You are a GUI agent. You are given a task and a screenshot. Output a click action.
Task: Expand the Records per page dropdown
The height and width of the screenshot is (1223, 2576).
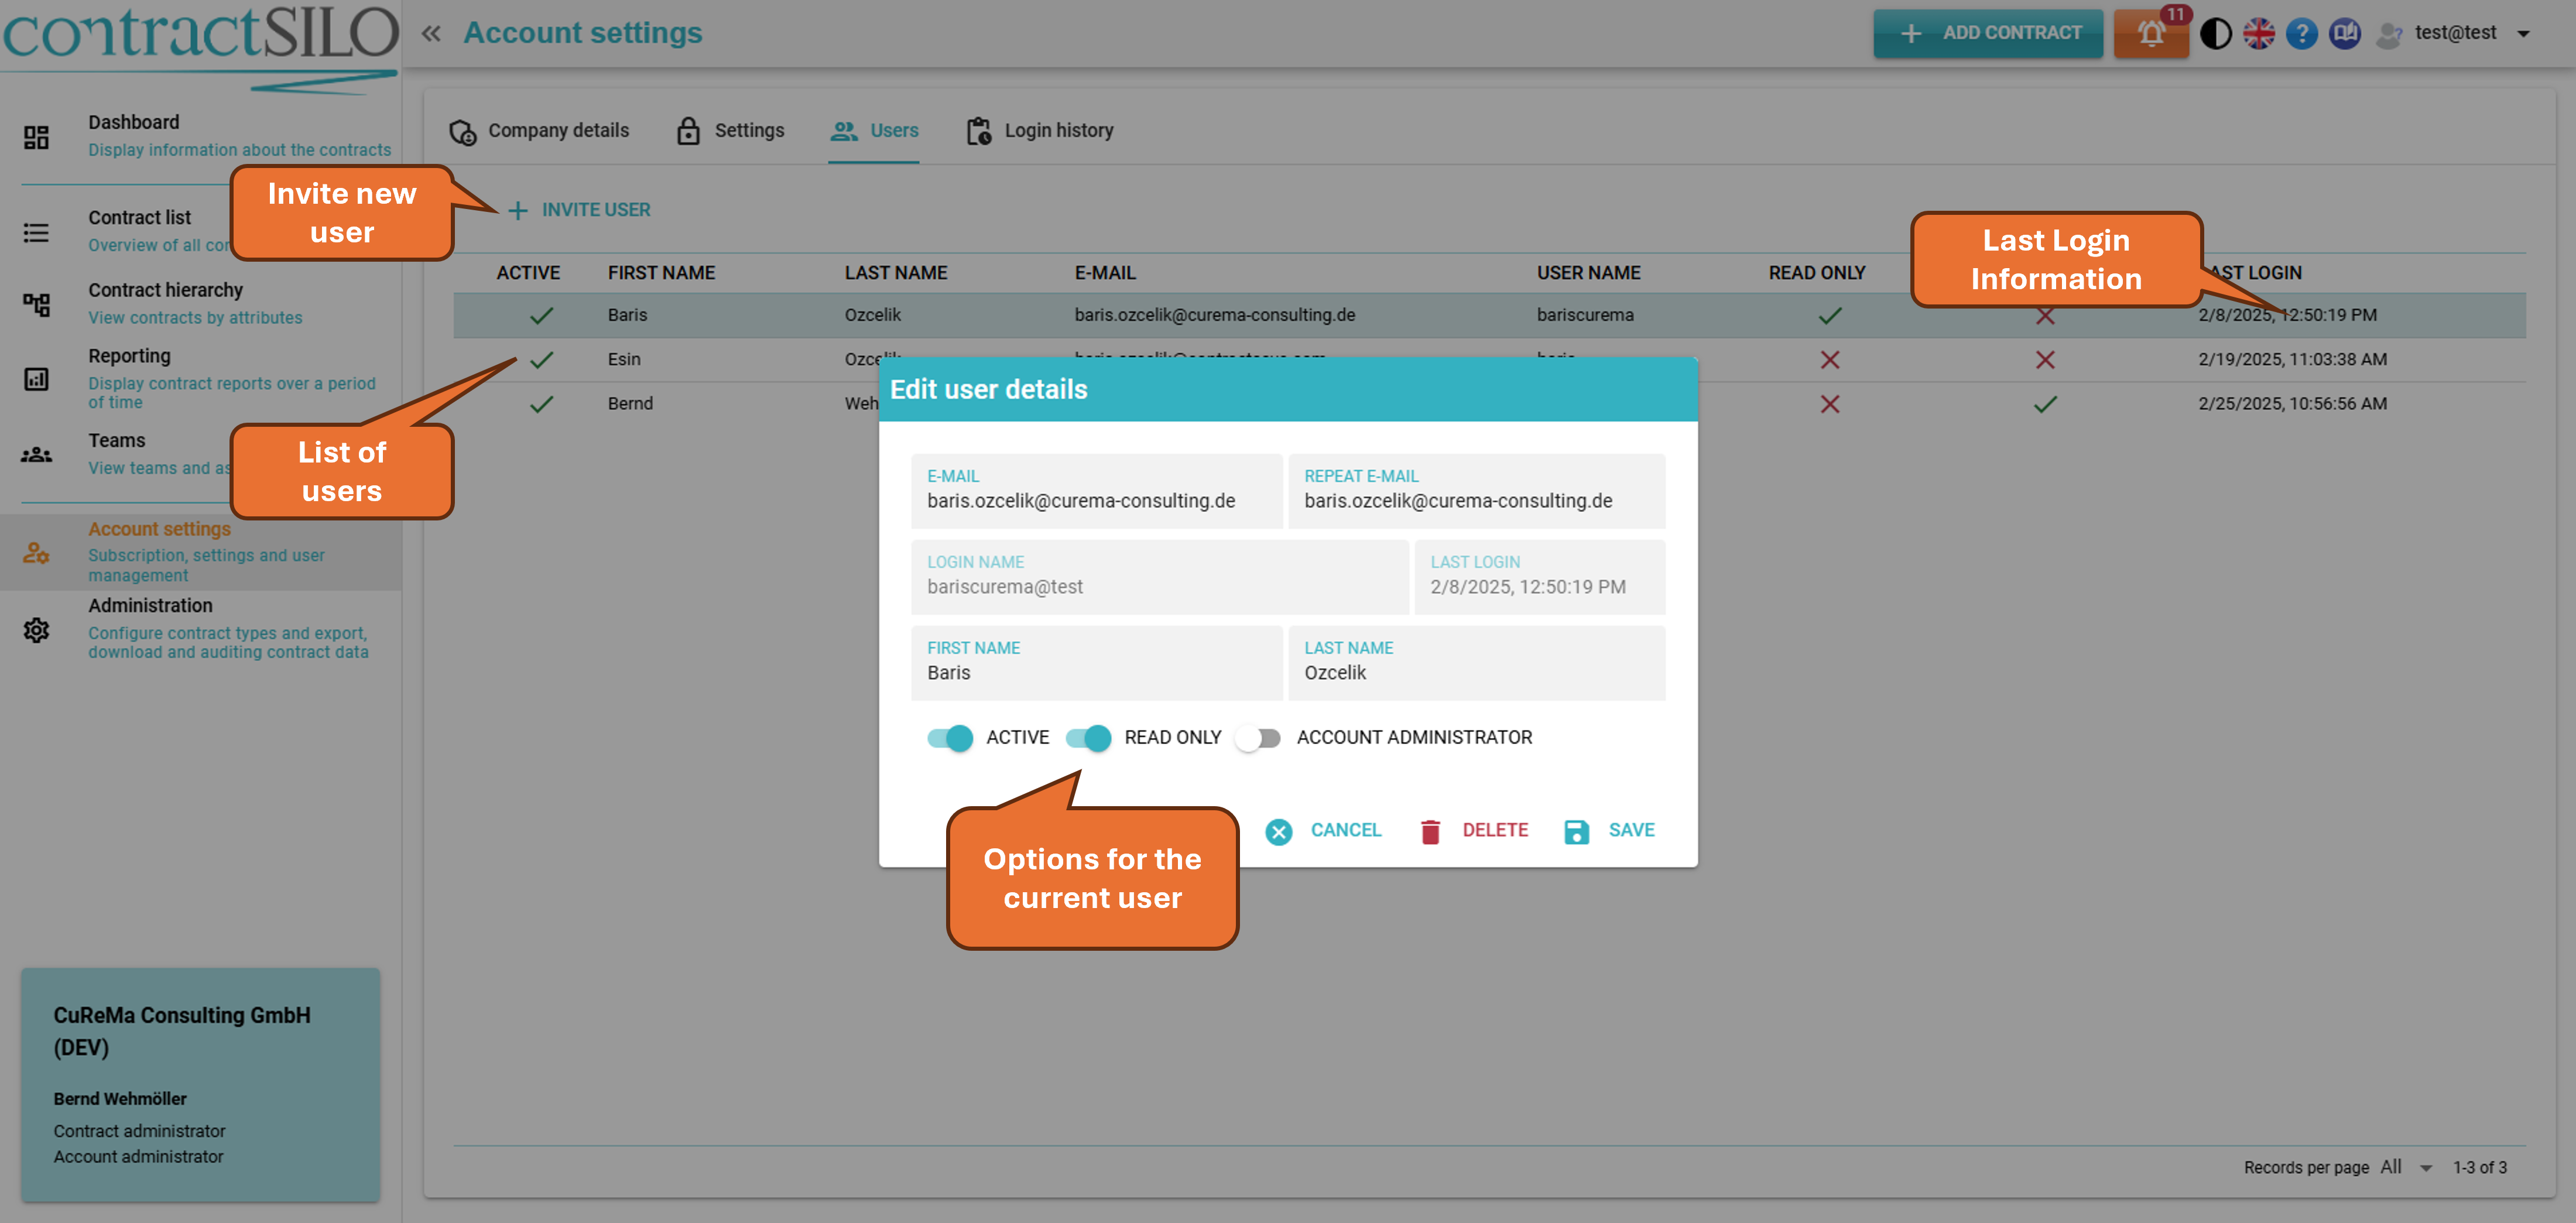[2408, 1167]
